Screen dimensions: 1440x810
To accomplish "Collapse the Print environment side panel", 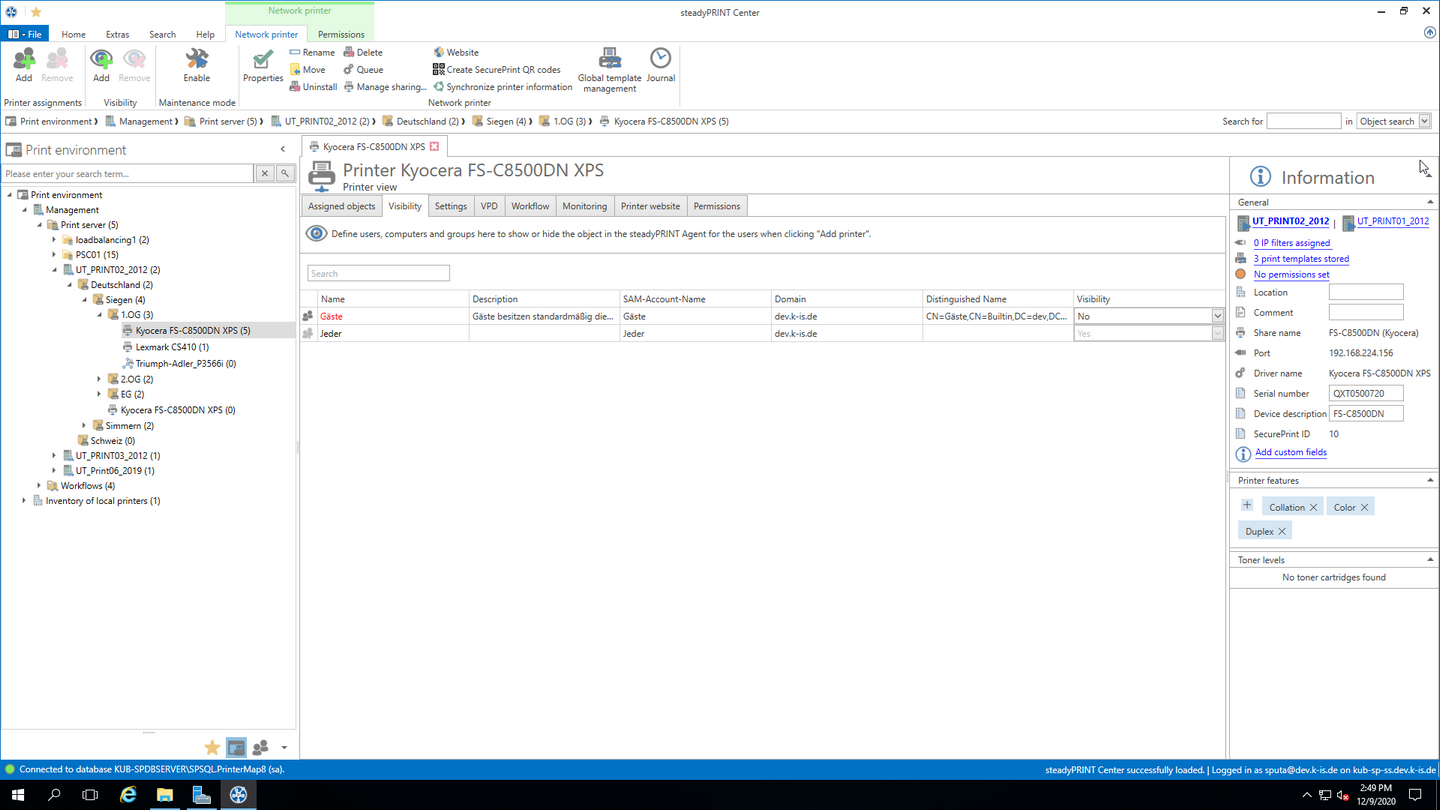I will [283, 150].
